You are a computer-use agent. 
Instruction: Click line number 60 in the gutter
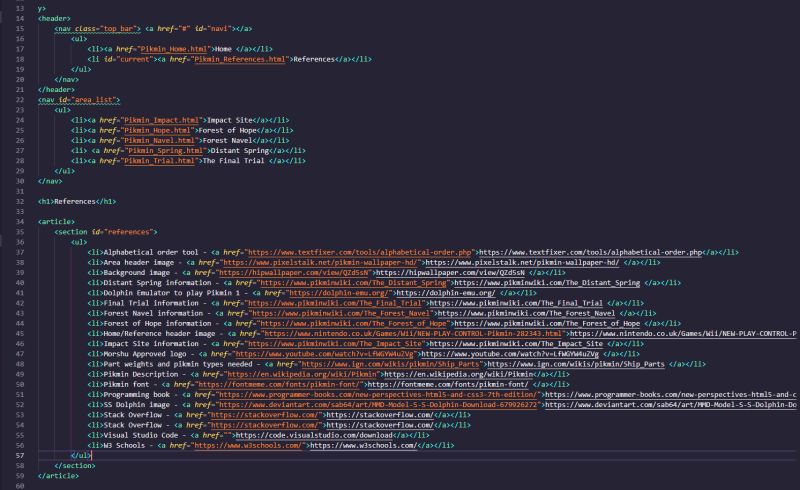tap(20, 486)
